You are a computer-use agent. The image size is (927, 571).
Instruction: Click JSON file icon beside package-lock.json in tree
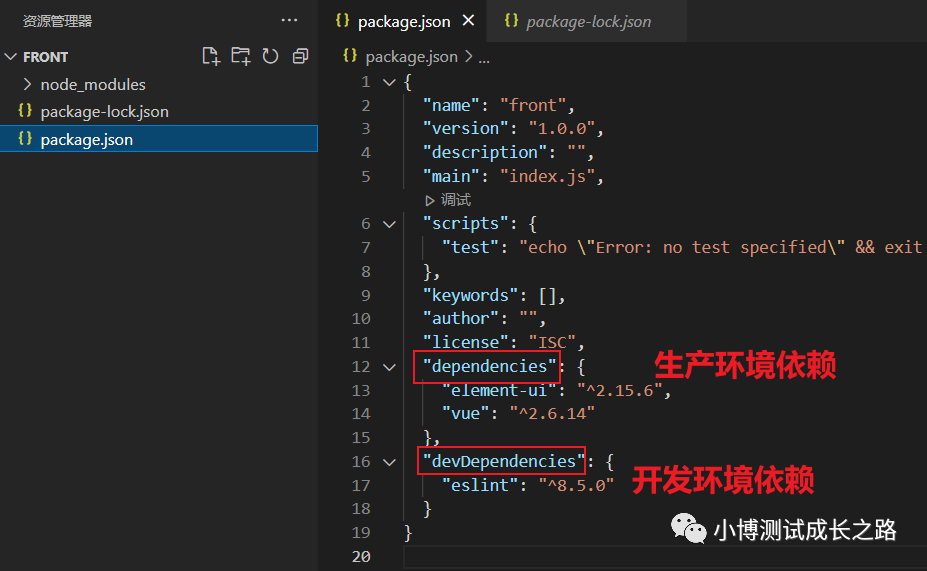point(25,111)
